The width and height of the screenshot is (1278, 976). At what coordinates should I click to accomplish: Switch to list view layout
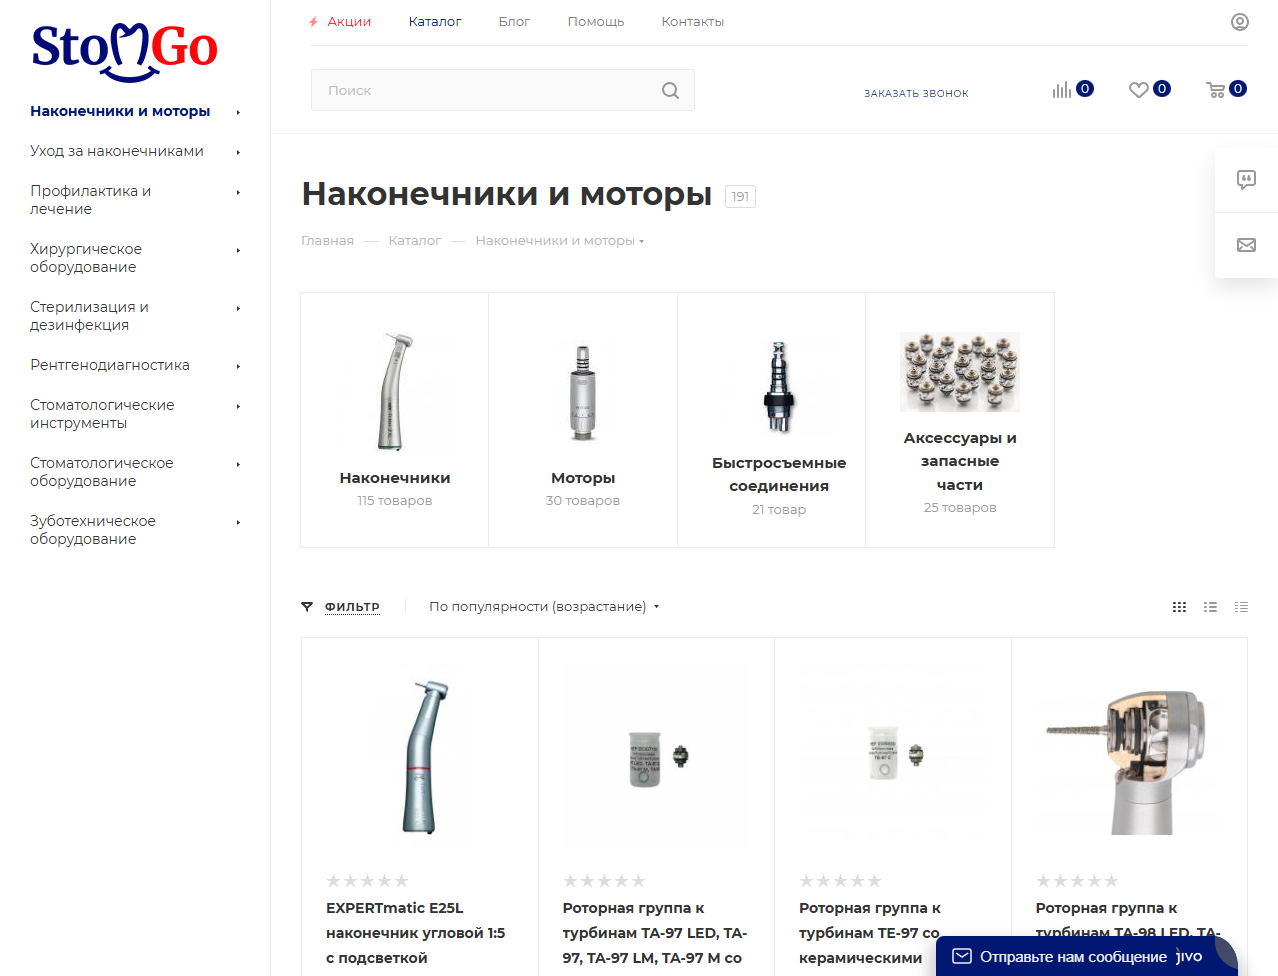(x=1210, y=607)
